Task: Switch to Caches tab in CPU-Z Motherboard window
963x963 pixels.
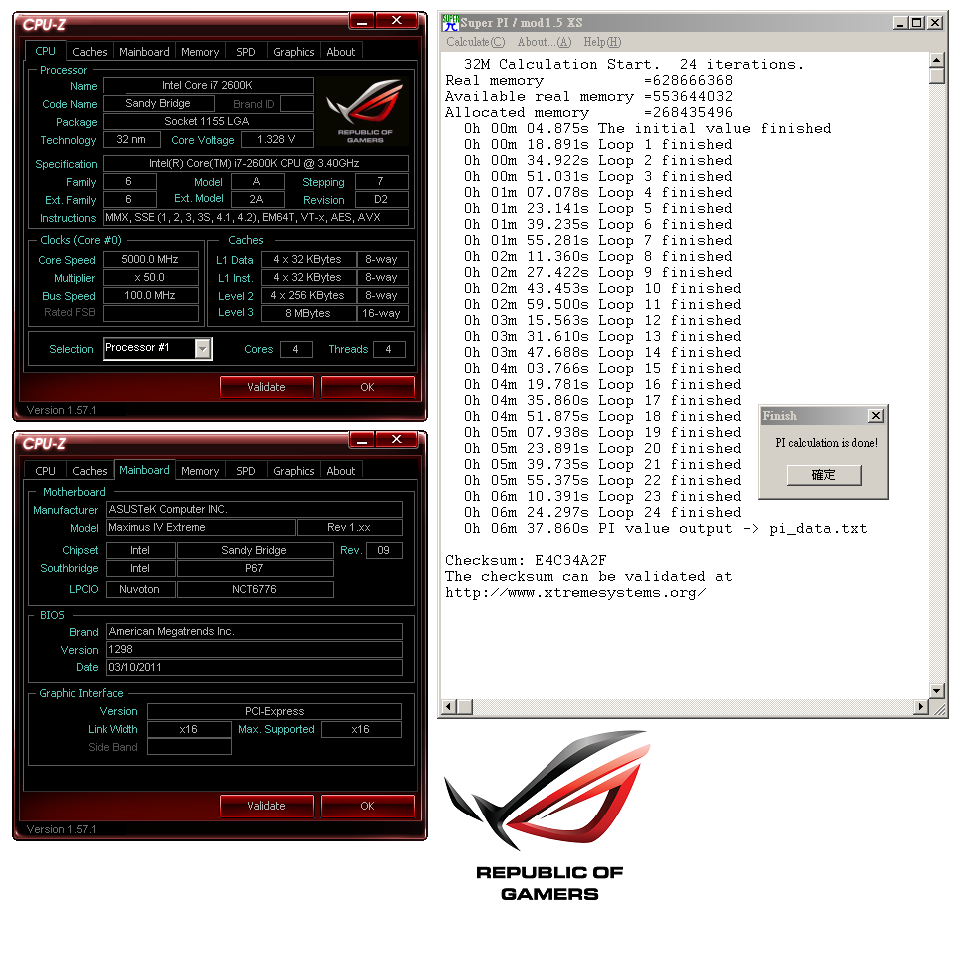Action: click(90, 470)
